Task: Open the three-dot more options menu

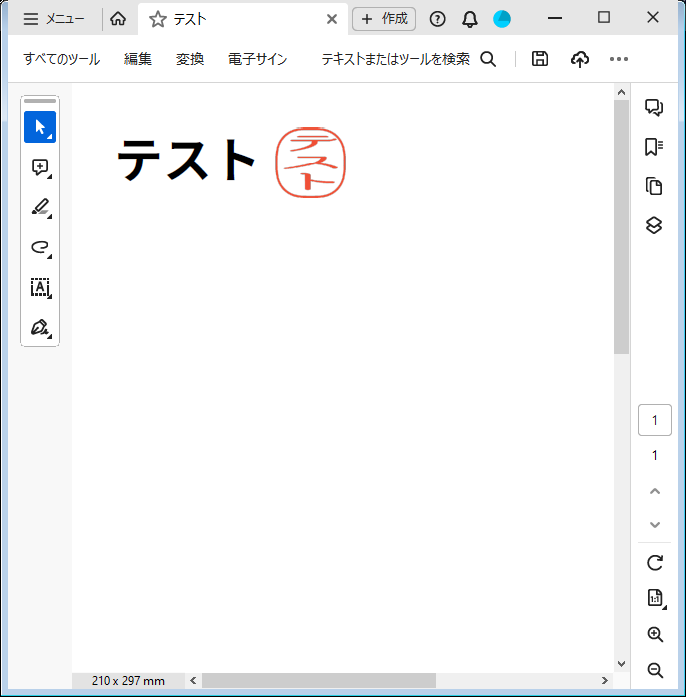Action: (619, 59)
